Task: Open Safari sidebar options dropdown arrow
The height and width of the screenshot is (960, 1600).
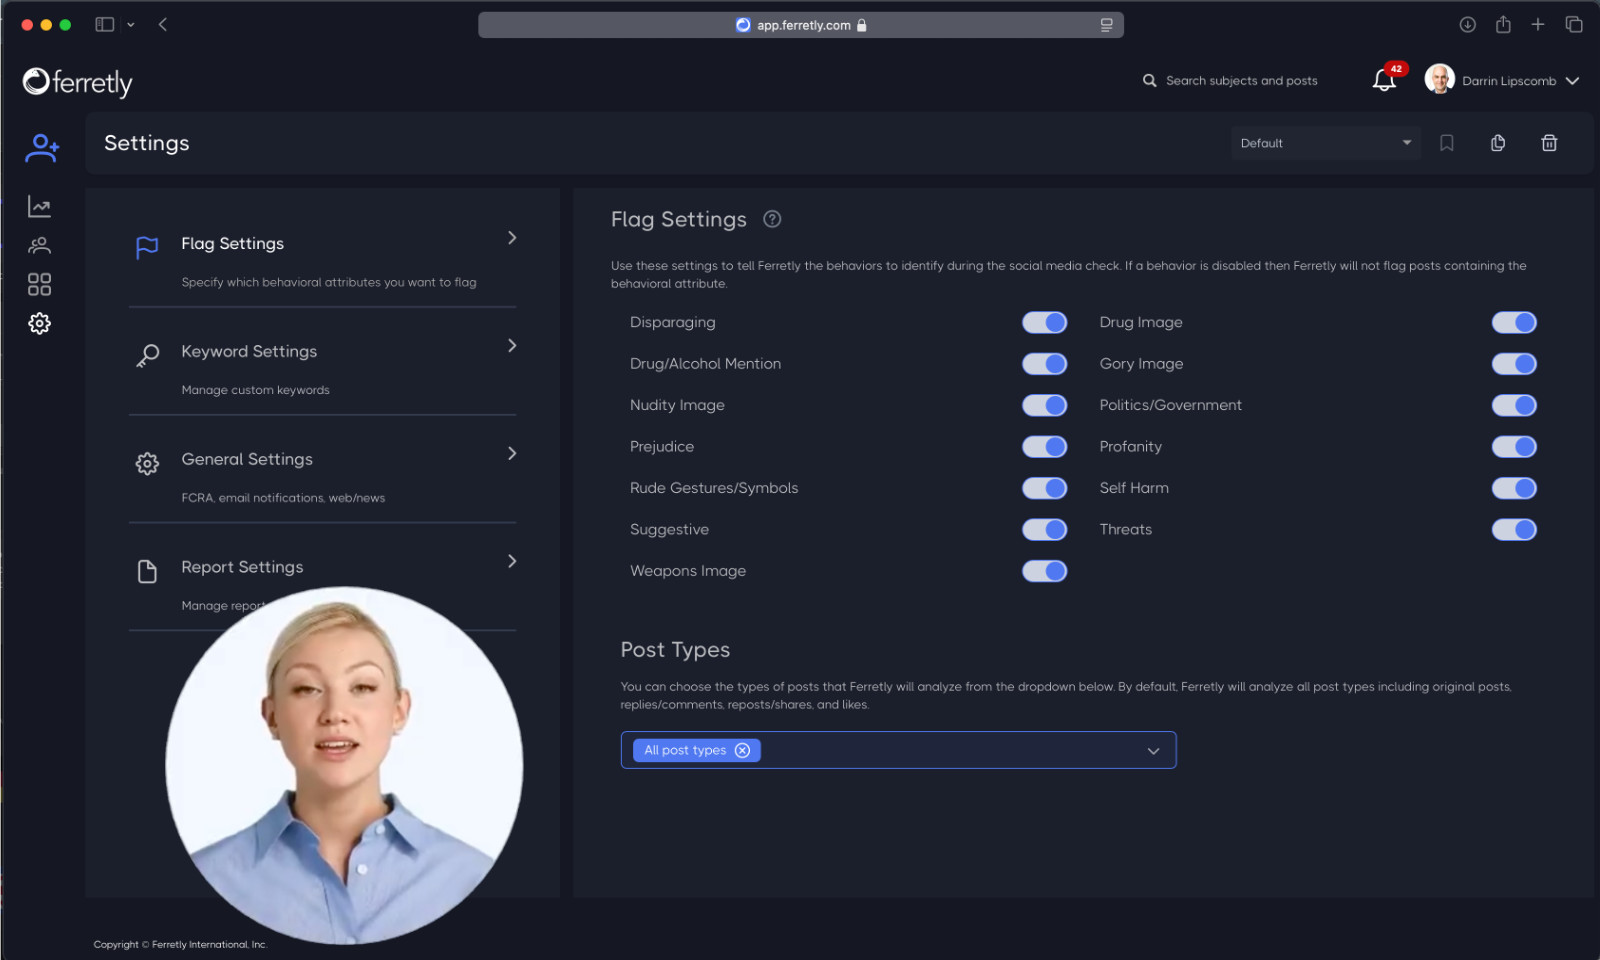Action: [131, 25]
